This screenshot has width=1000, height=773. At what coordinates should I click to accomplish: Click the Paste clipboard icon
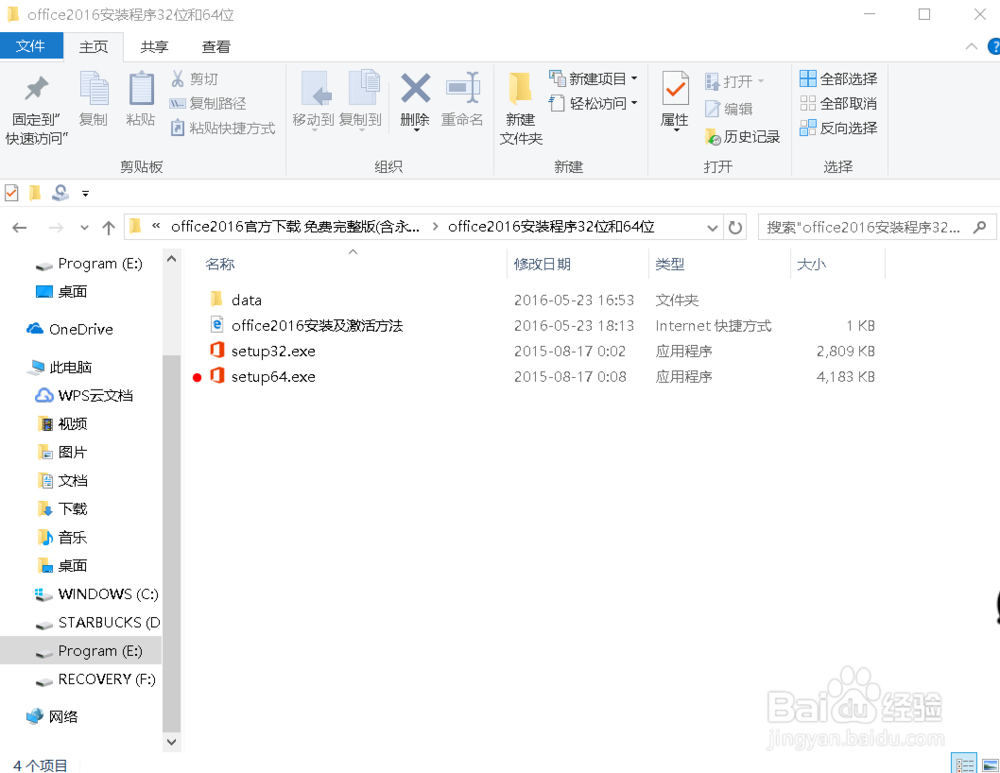[141, 88]
